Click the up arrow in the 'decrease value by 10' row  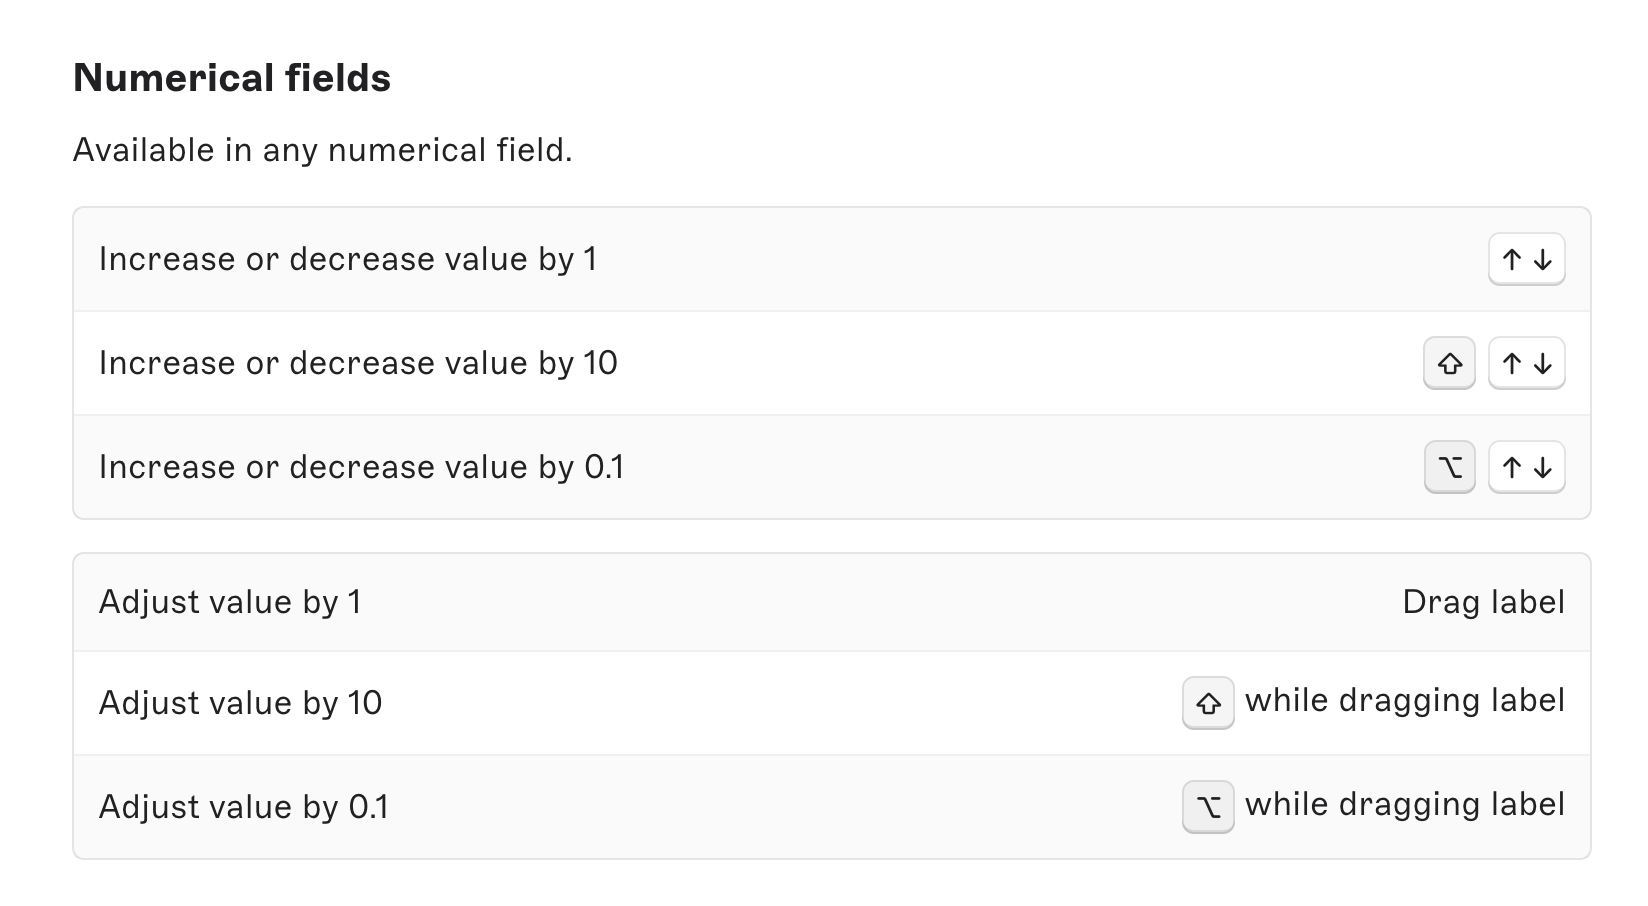point(1512,364)
